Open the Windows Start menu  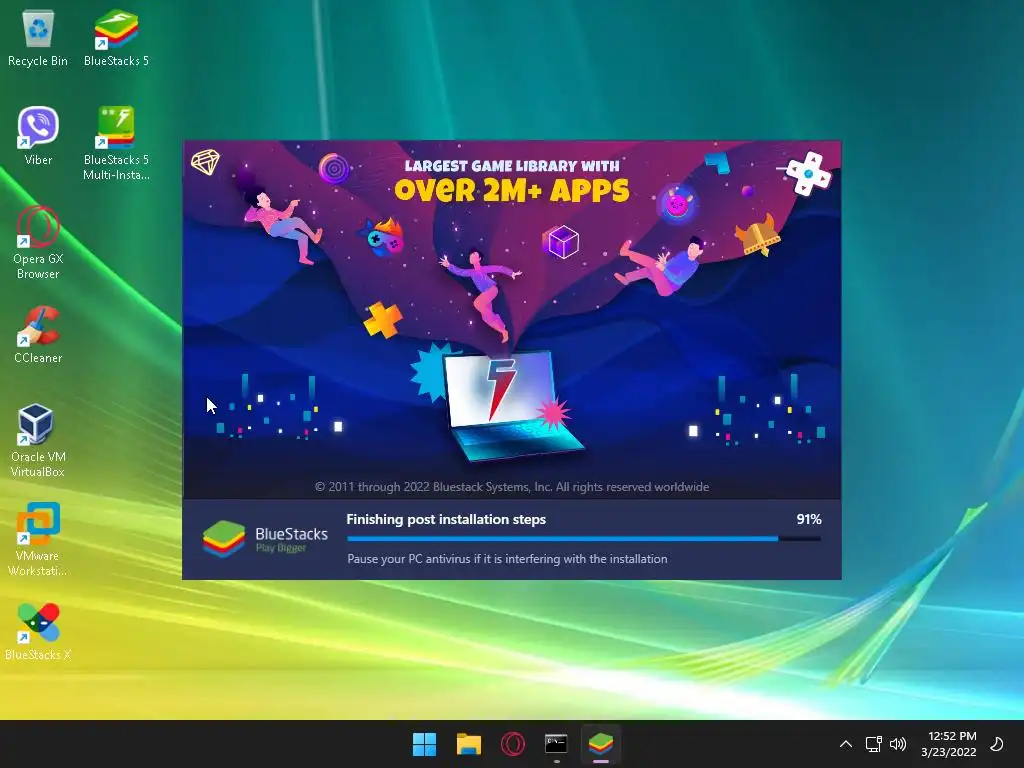(x=424, y=744)
